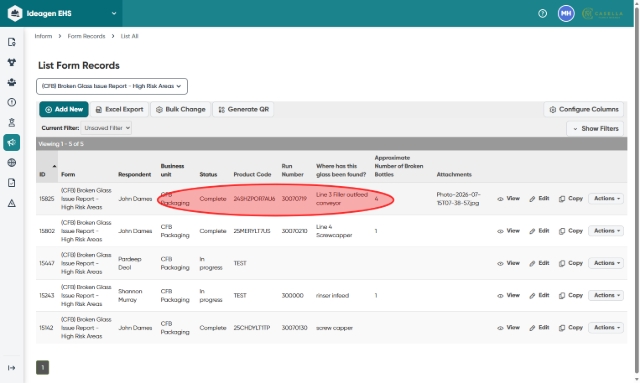Viewport: 640px width, 383px height.
Task: Open the help question mark icon
Action: [x=542, y=13]
